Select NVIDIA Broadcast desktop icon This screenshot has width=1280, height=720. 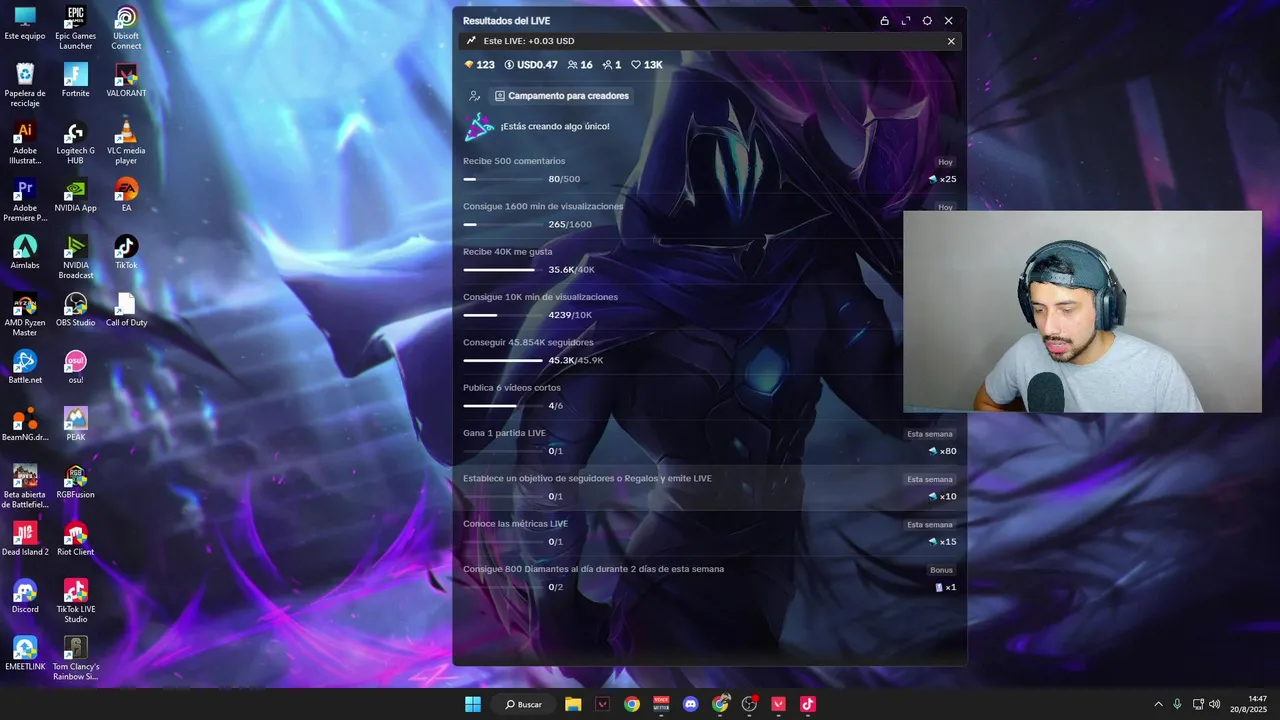76,257
